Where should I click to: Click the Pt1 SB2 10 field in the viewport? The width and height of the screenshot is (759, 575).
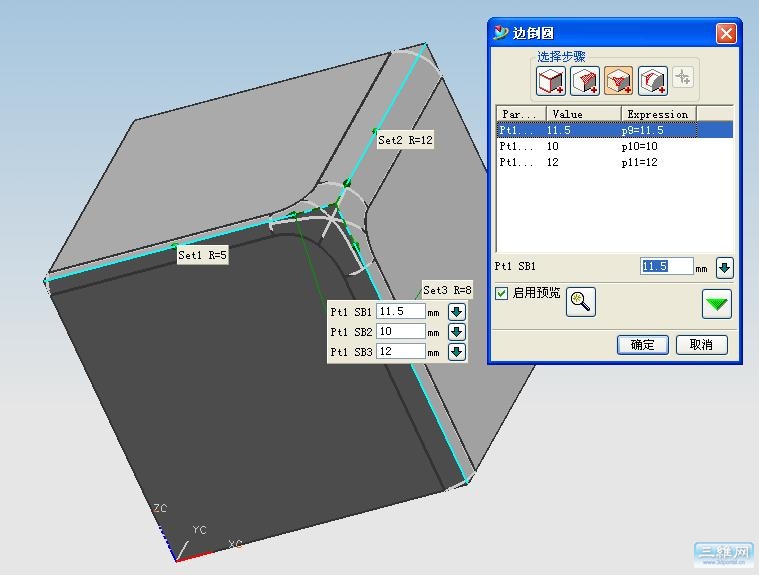[401, 332]
